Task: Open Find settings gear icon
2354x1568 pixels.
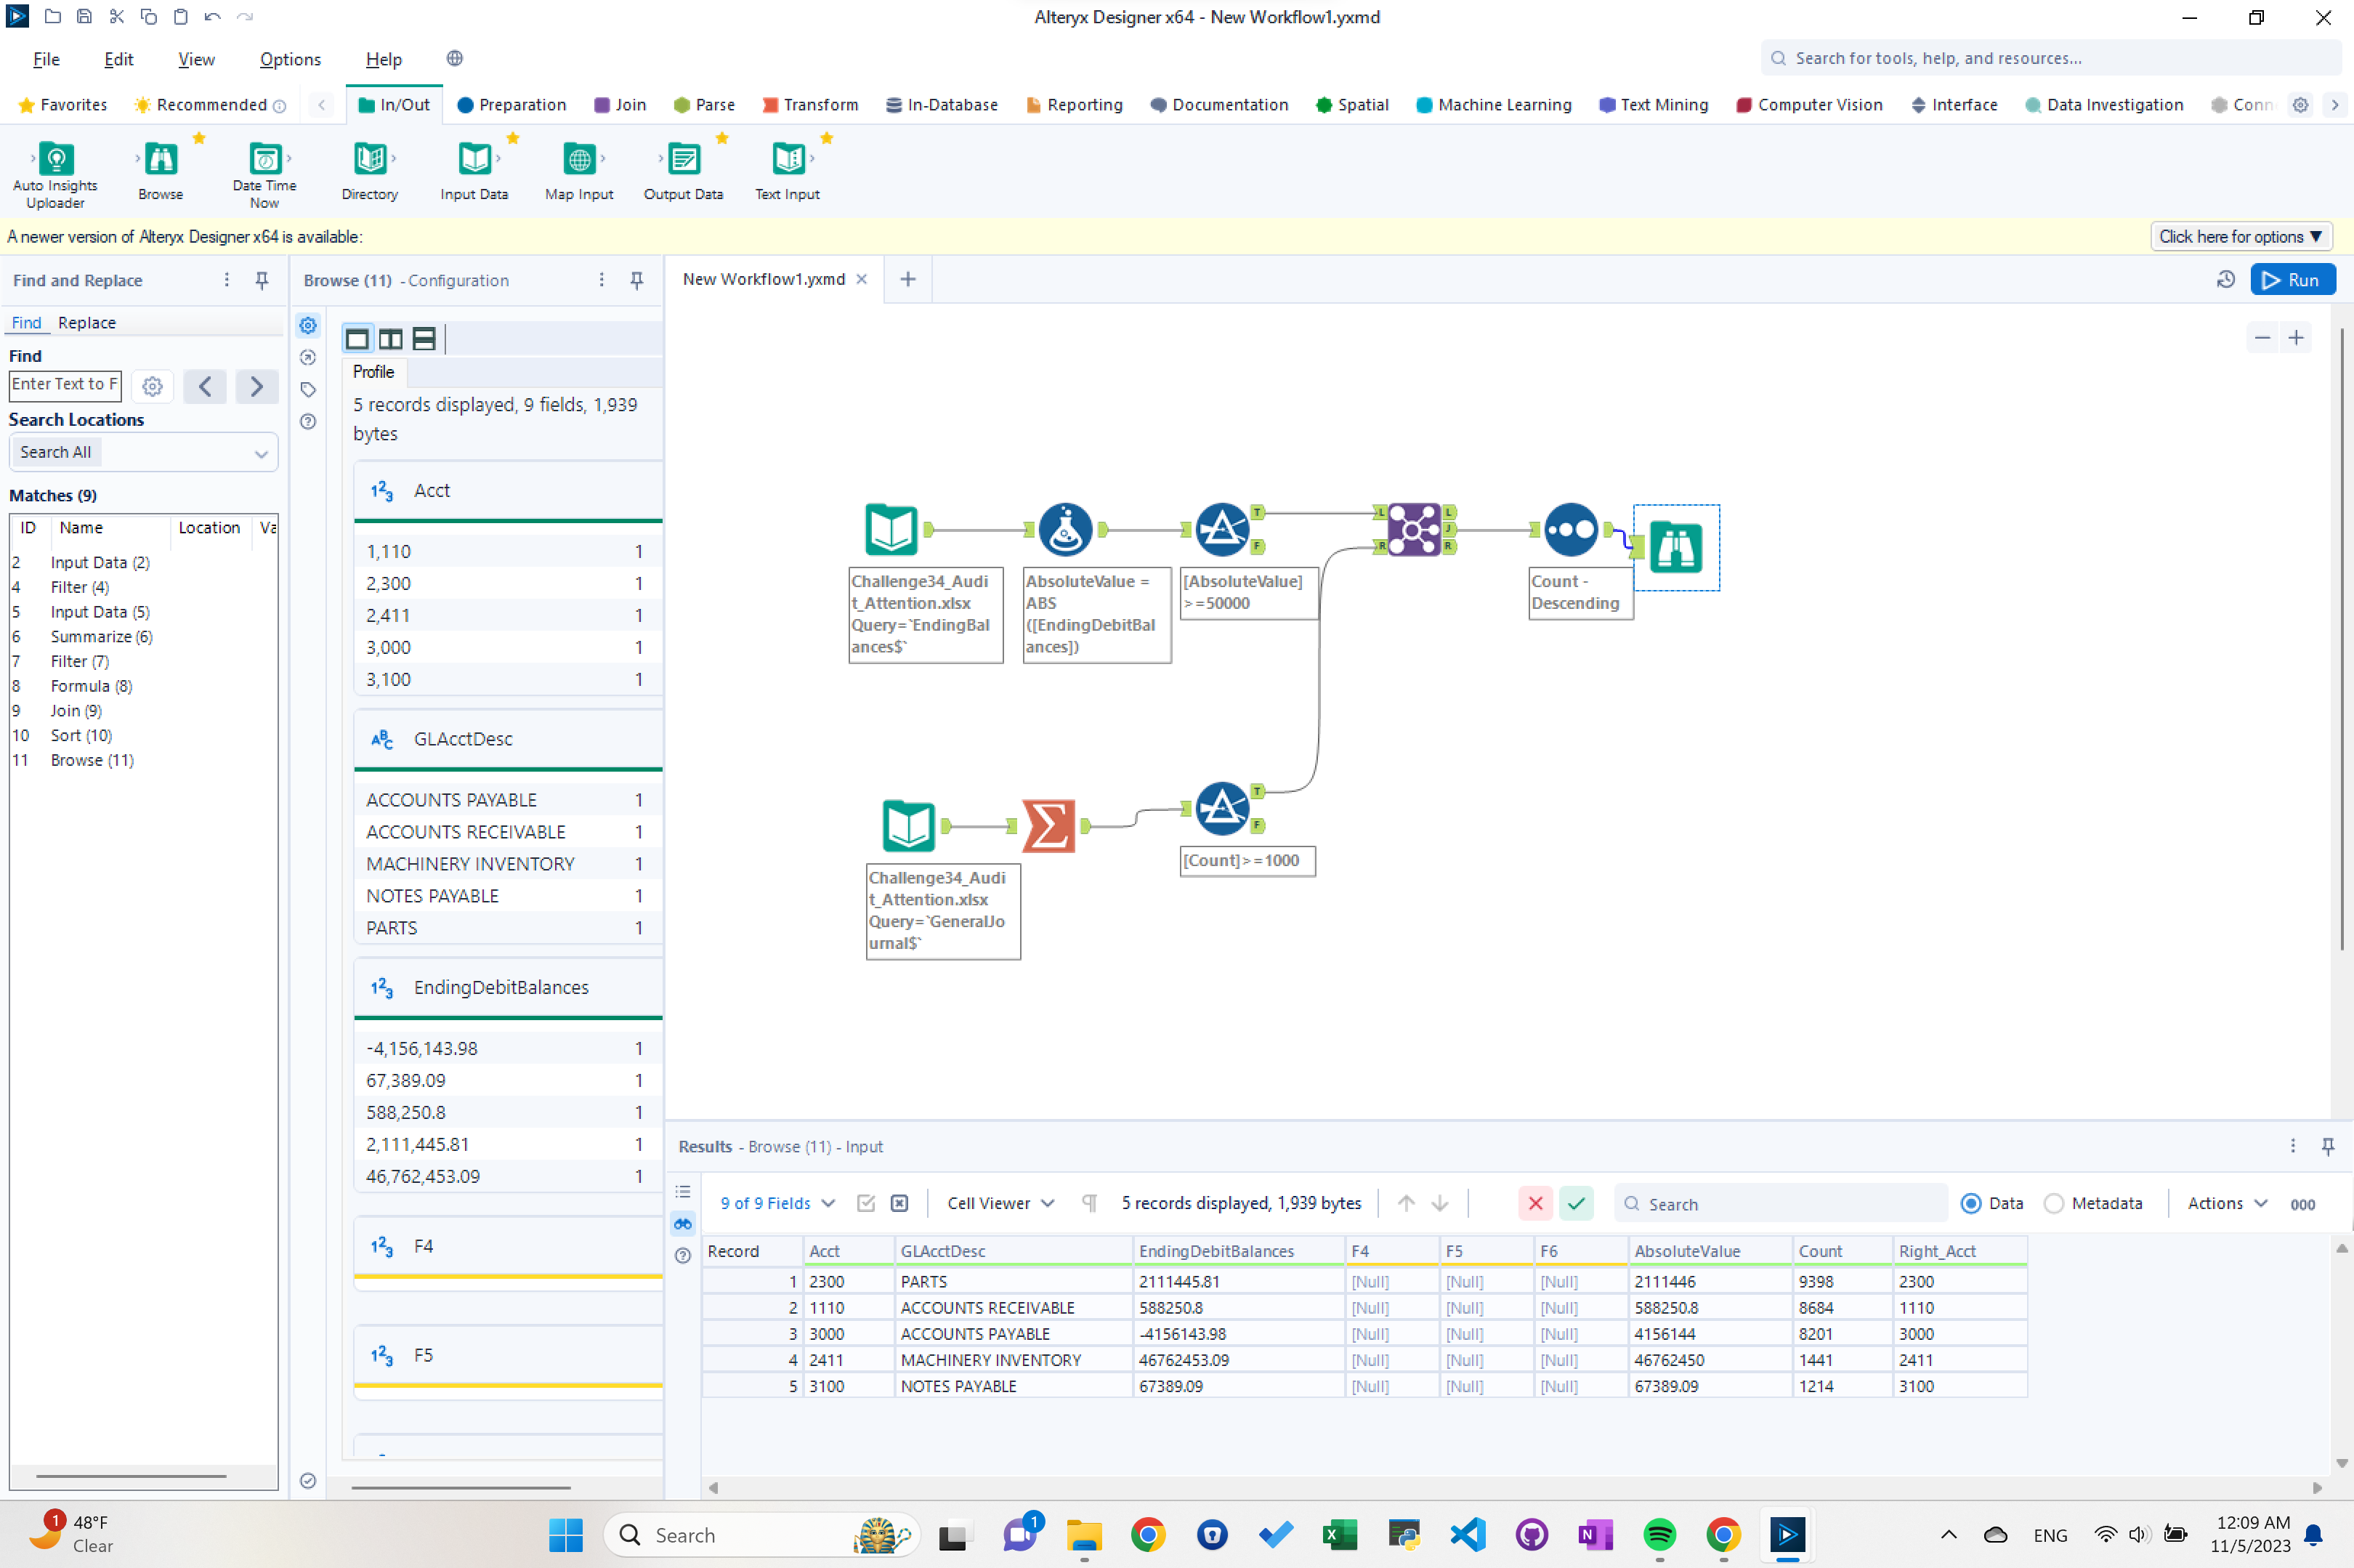Action: pyautogui.click(x=152, y=386)
